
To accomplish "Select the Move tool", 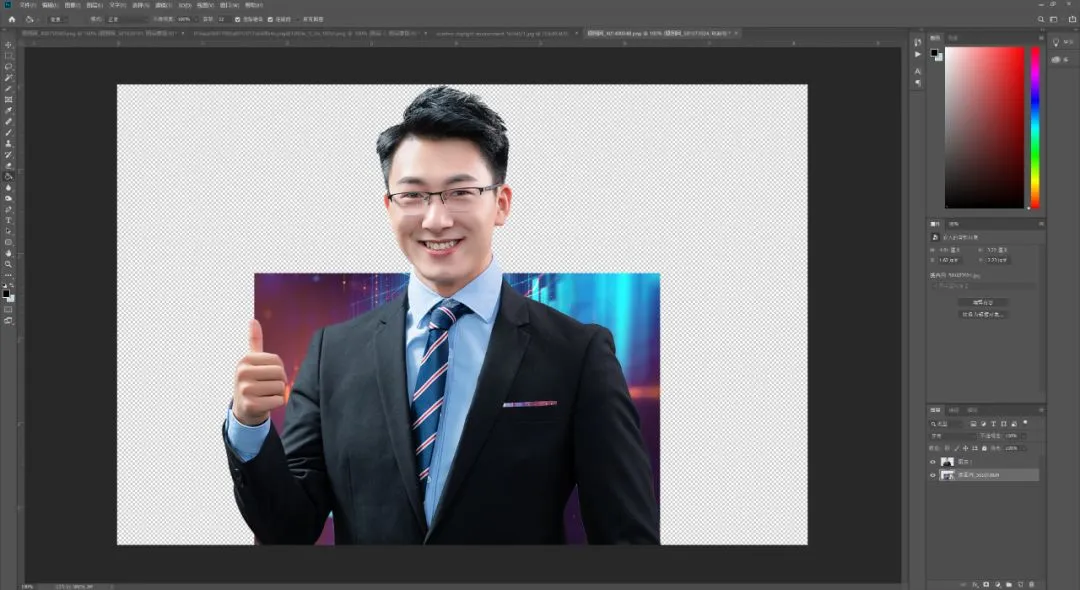I will (8, 45).
